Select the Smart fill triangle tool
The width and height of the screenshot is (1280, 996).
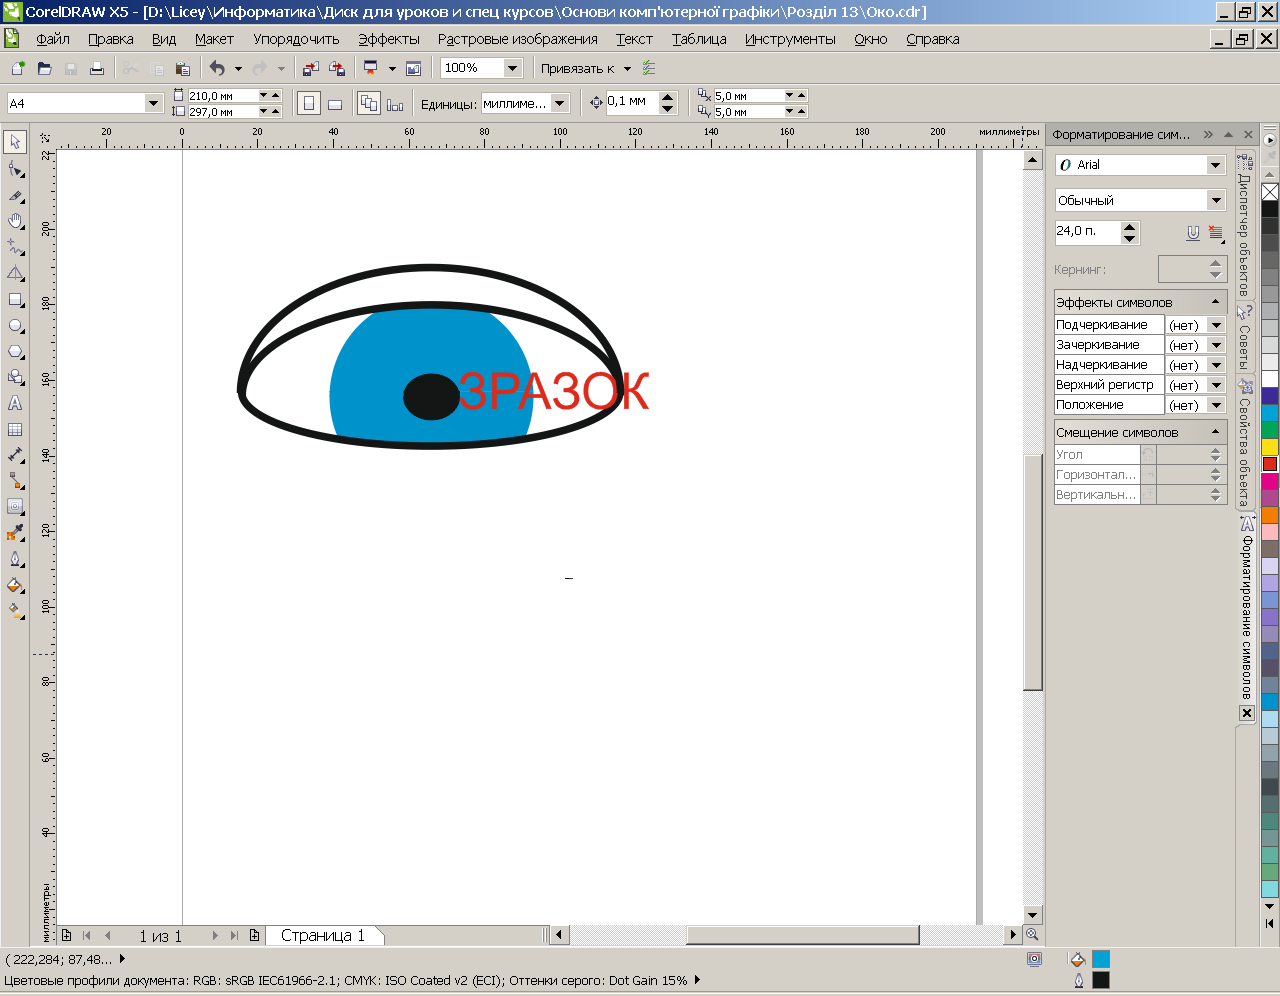[x=15, y=273]
